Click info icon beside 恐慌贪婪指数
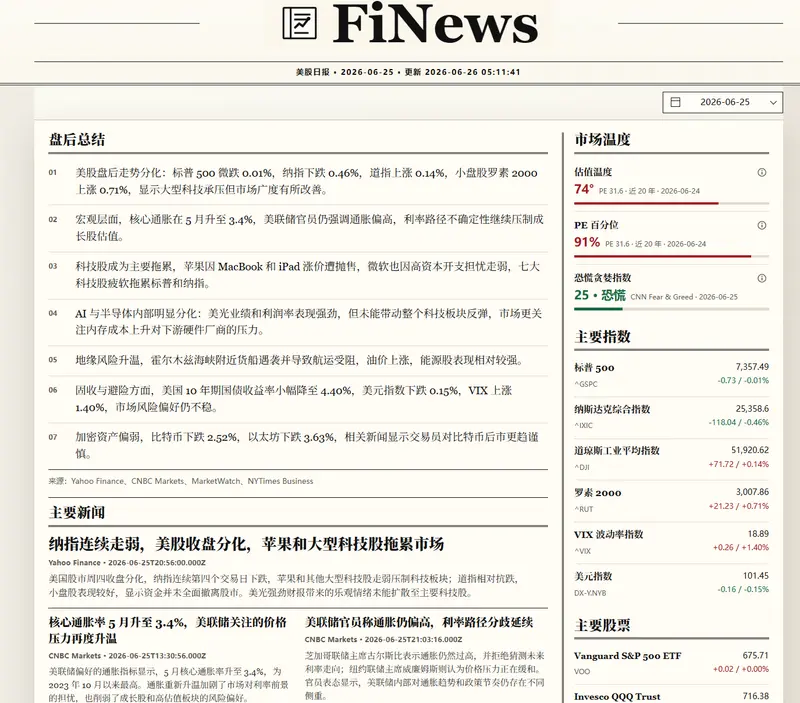800x703 pixels. (762, 278)
